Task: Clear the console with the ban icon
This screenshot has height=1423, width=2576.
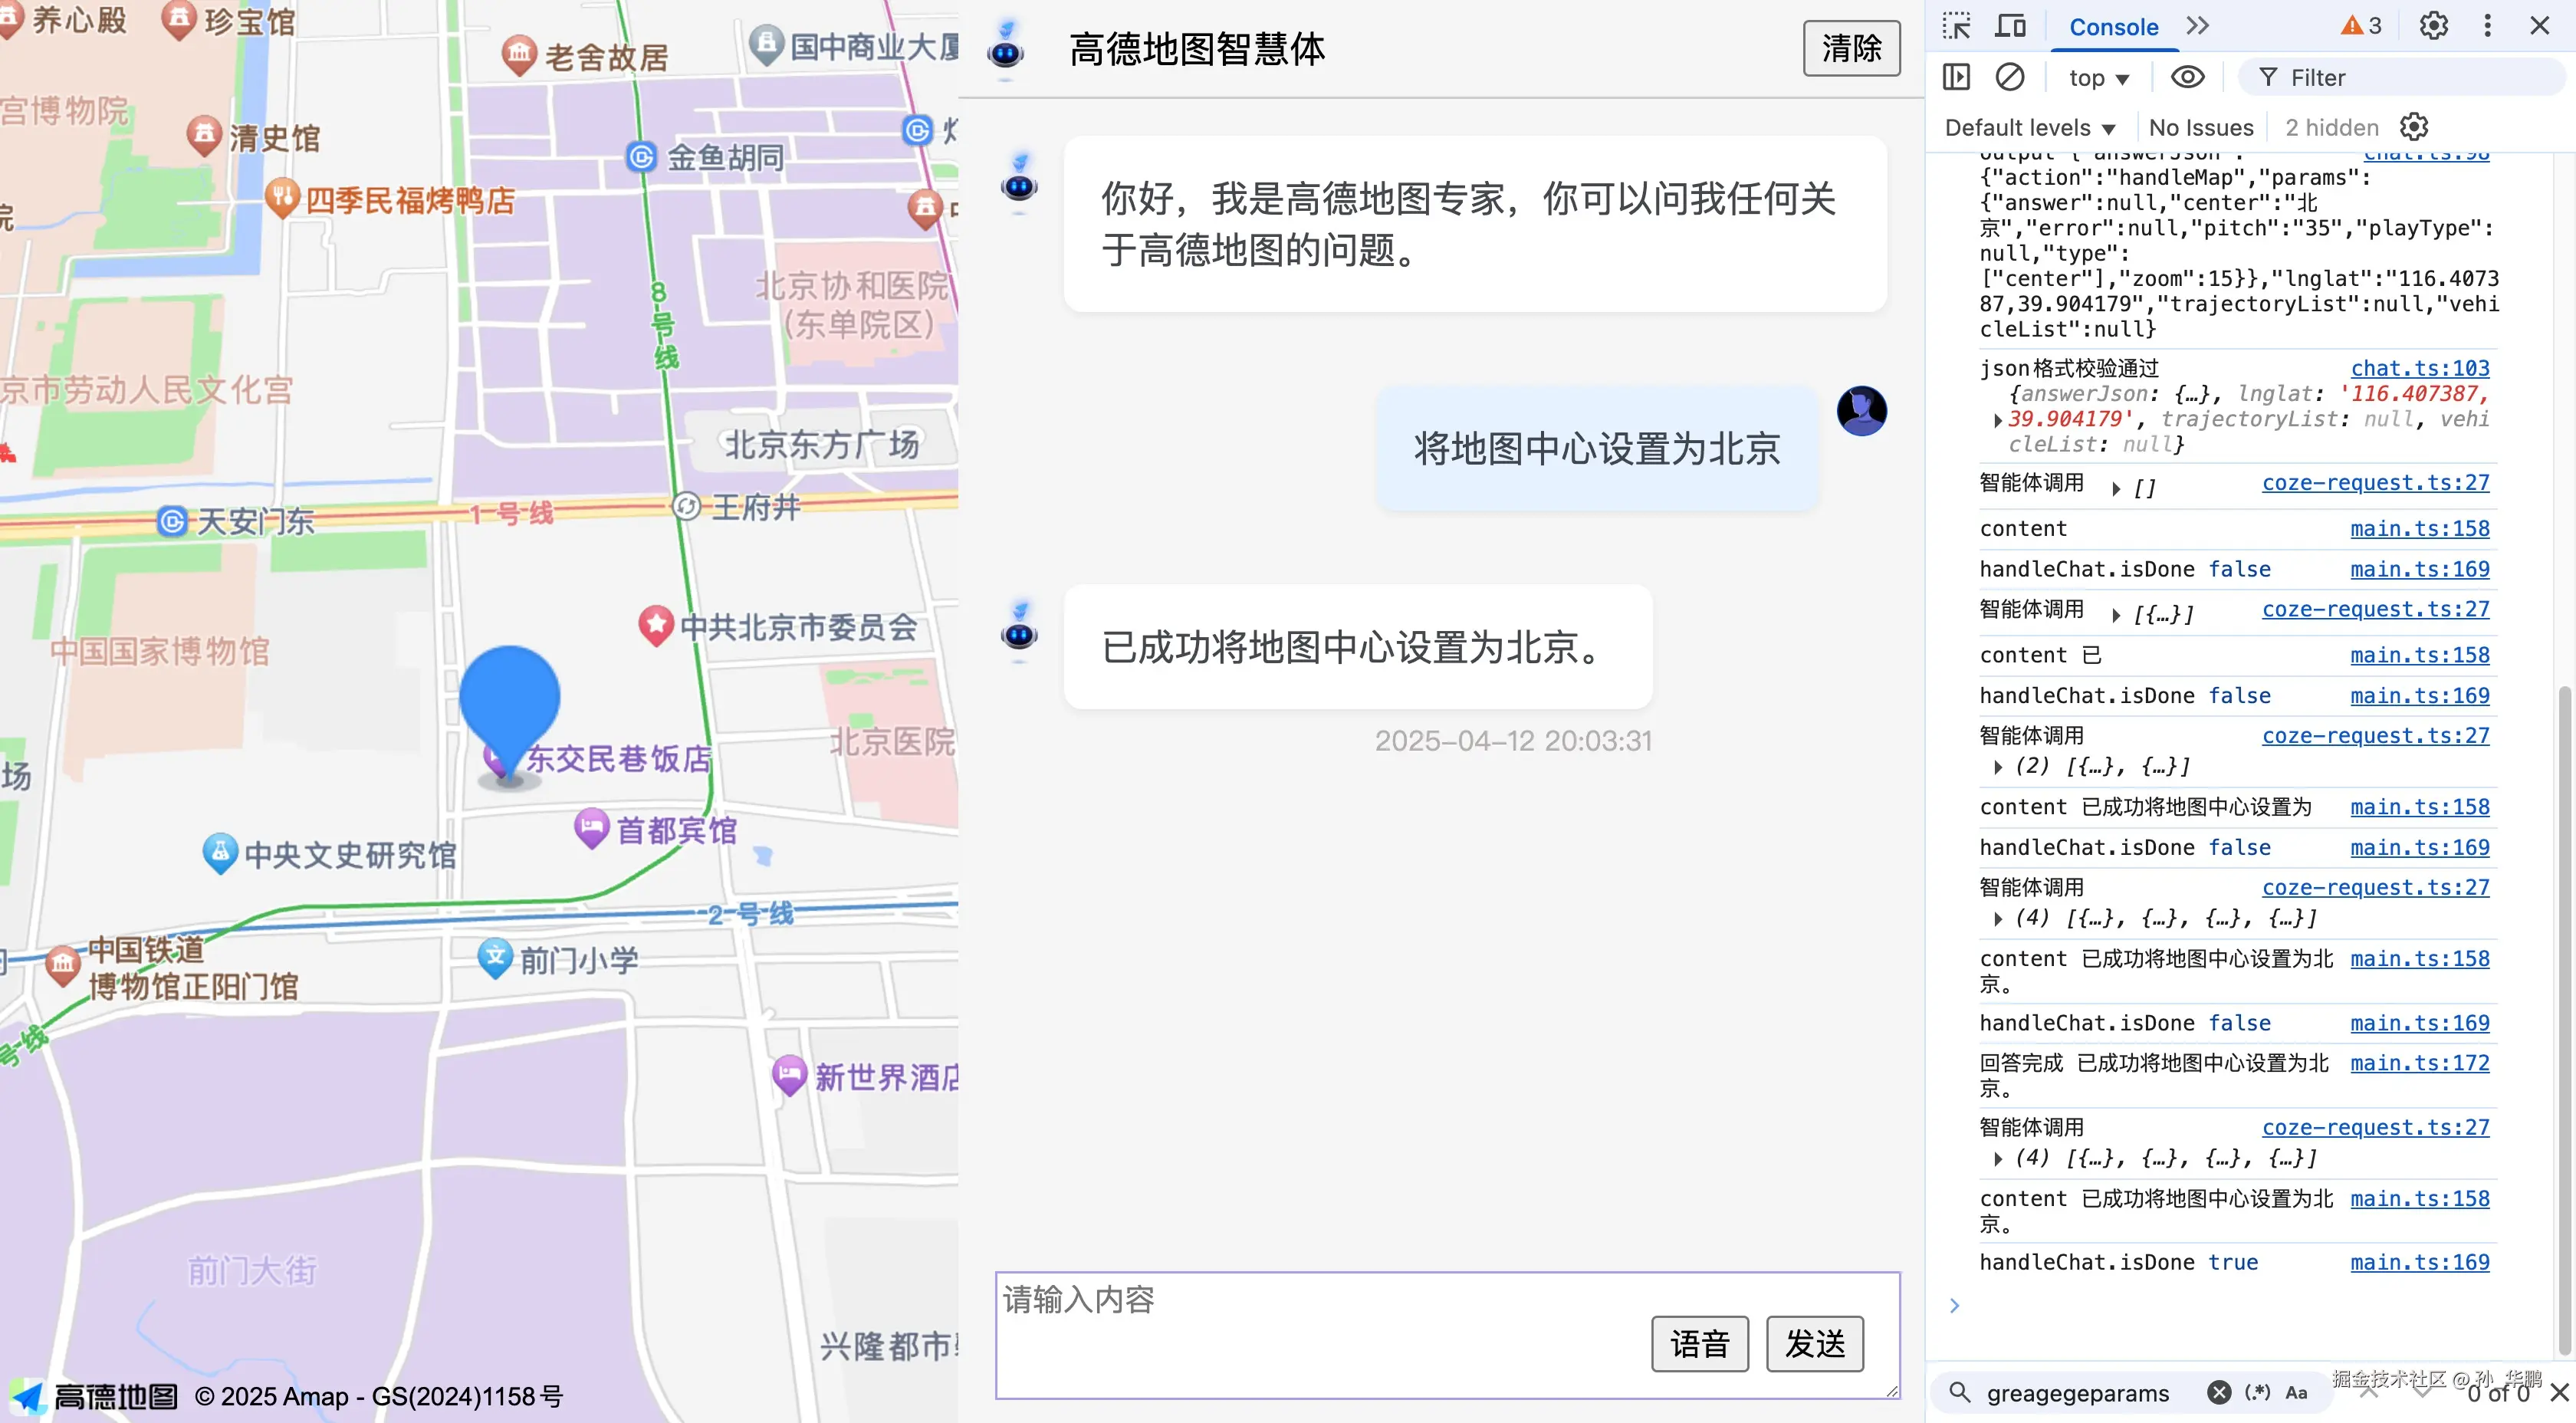Action: tap(2010, 77)
